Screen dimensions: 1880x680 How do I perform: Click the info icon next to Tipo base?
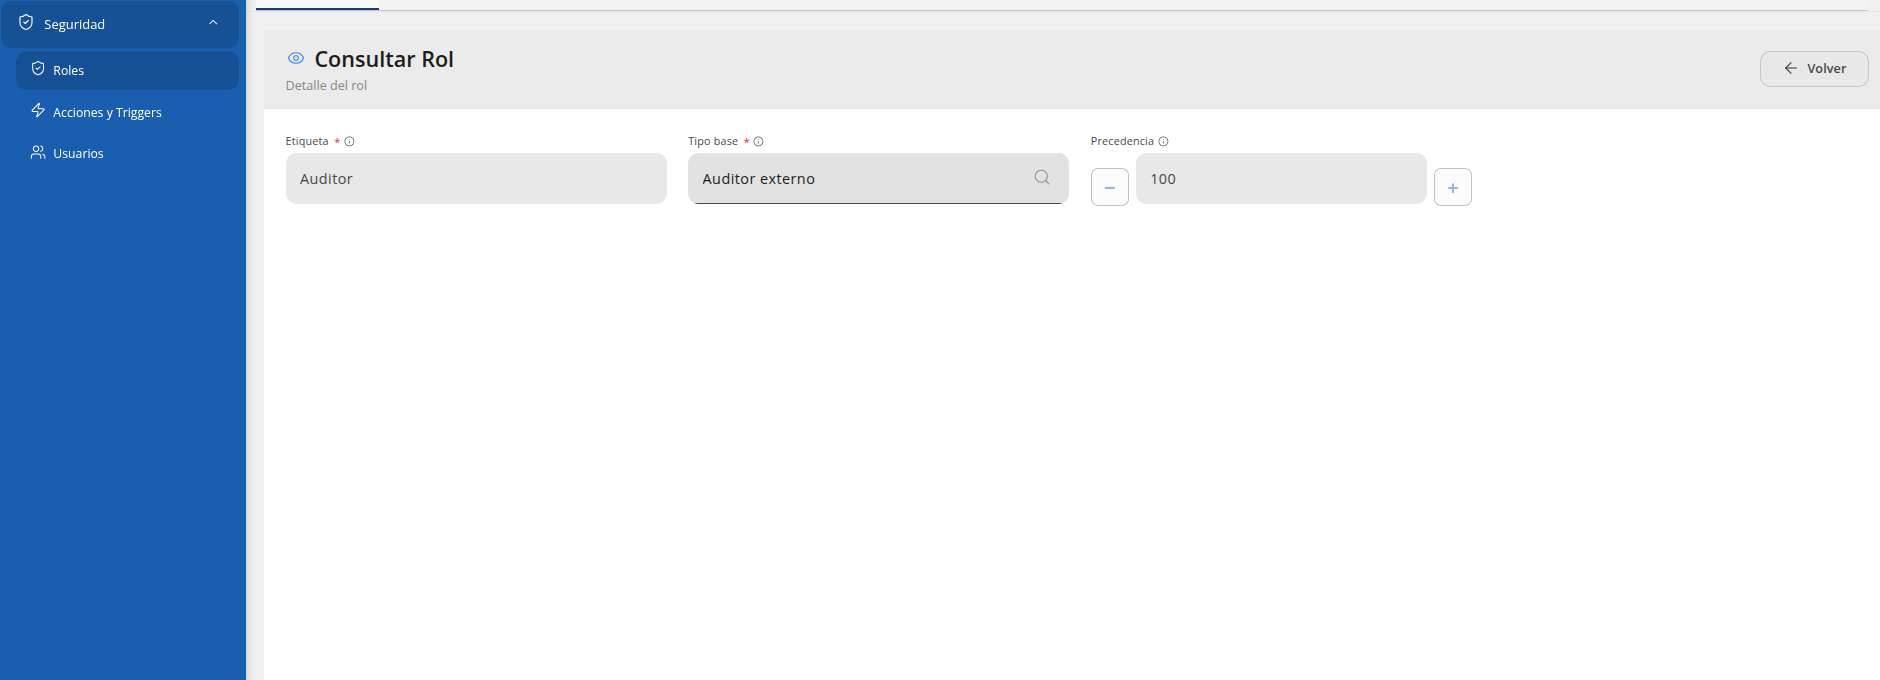[x=758, y=141]
